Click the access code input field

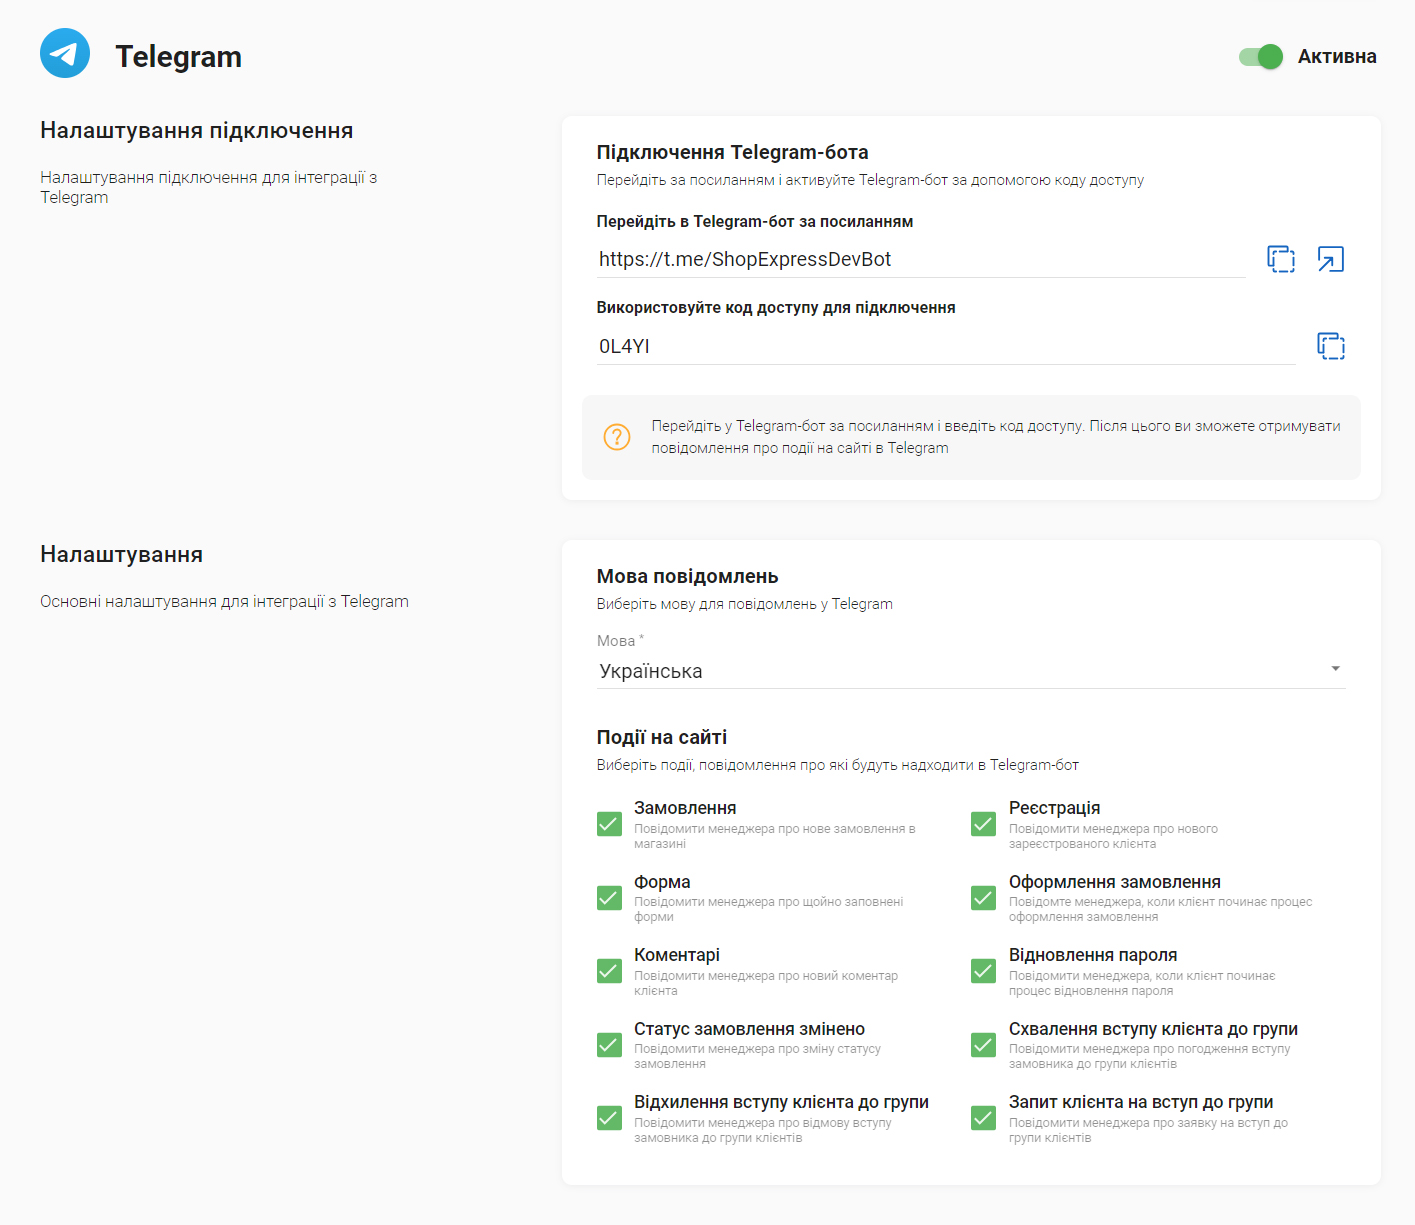[x=946, y=346]
